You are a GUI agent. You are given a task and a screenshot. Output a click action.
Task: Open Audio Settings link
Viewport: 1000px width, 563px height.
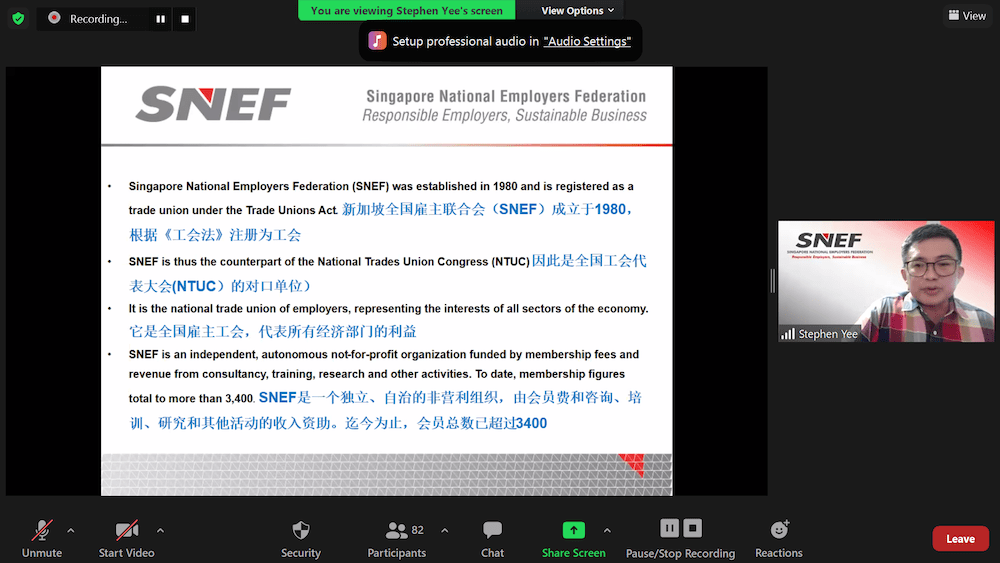tap(587, 41)
